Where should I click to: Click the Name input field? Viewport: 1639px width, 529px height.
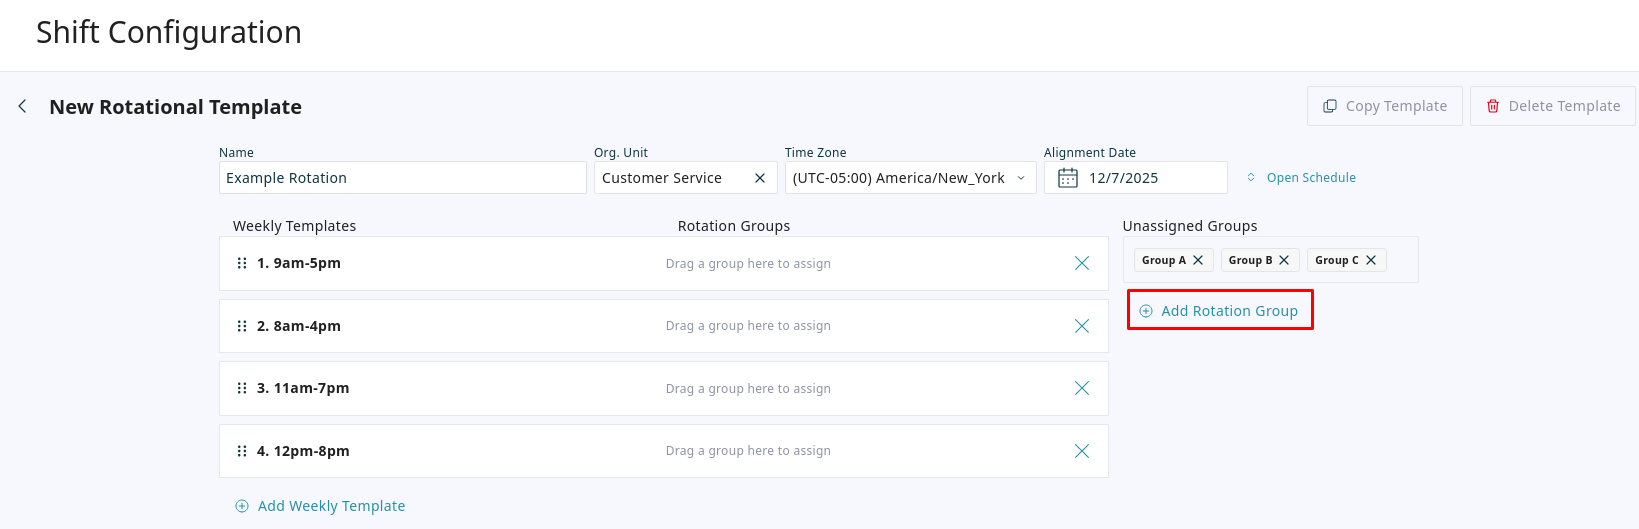(x=402, y=178)
